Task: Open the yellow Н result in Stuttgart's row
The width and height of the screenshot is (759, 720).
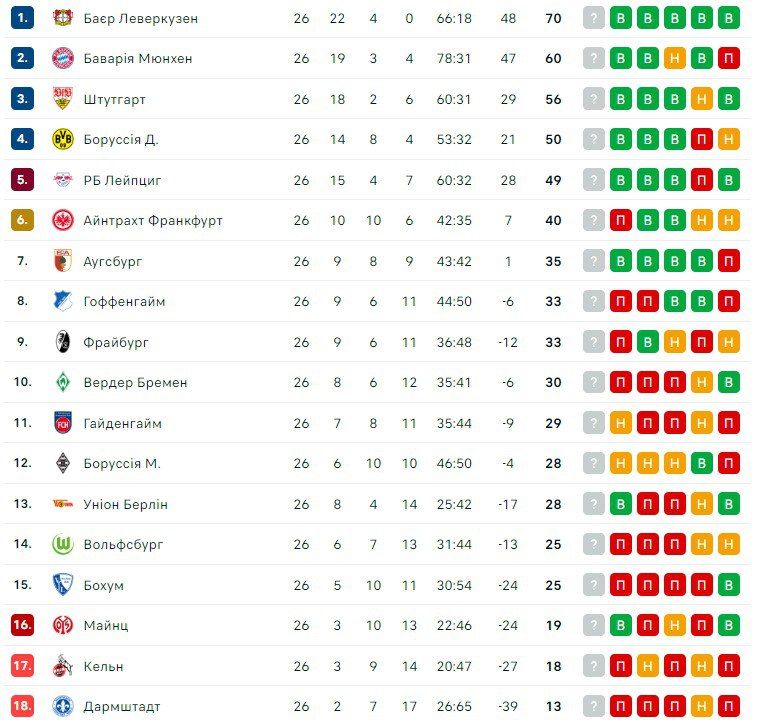Action: click(x=702, y=99)
